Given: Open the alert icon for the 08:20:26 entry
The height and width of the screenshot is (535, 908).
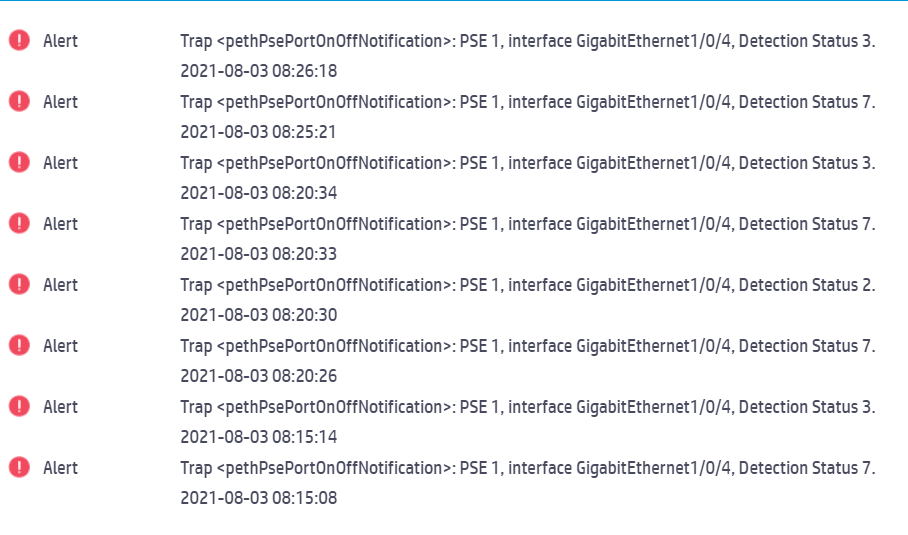Looking at the screenshot, I should point(19,346).
